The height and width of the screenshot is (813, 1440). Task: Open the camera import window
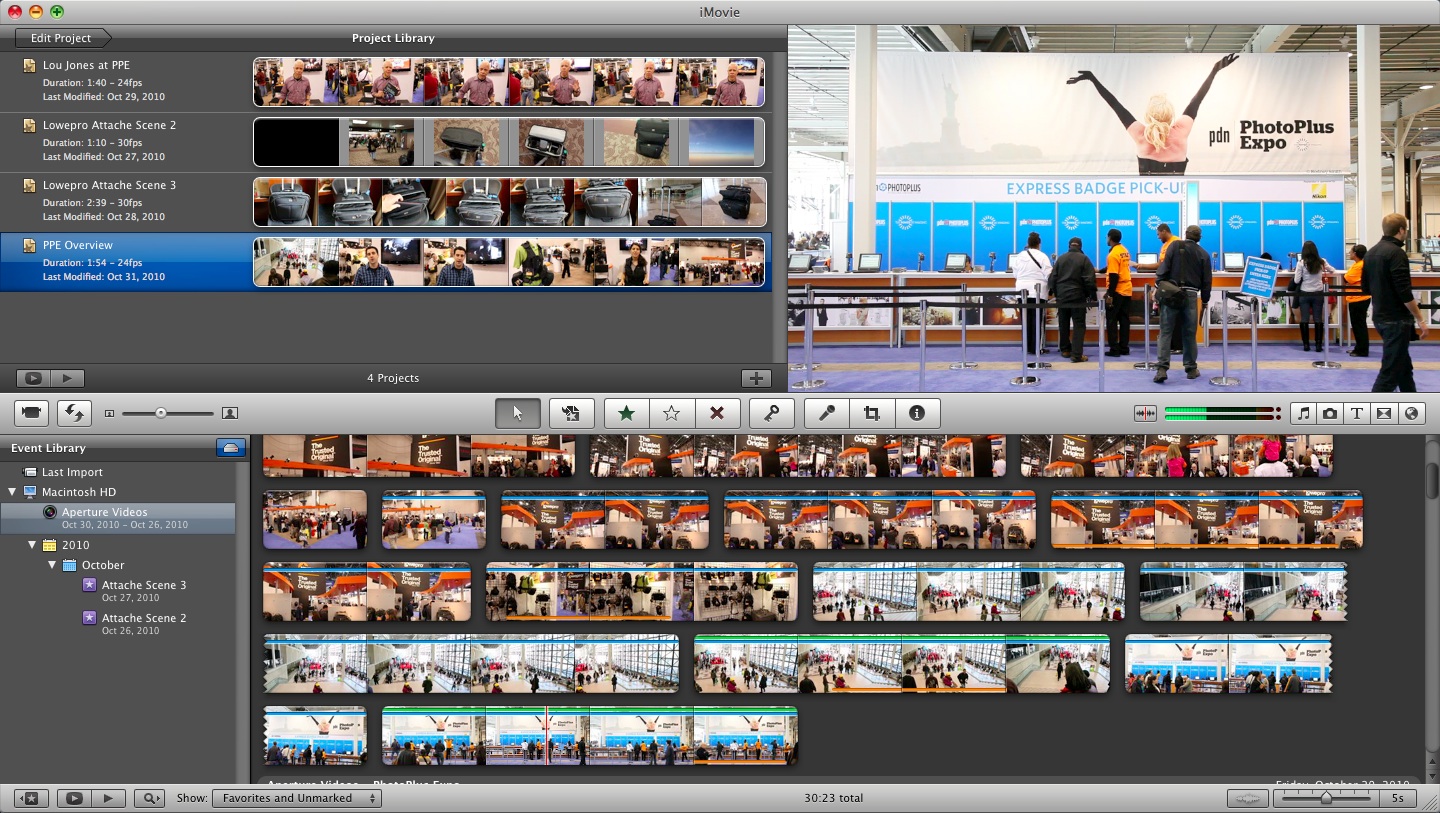[33, 412]
